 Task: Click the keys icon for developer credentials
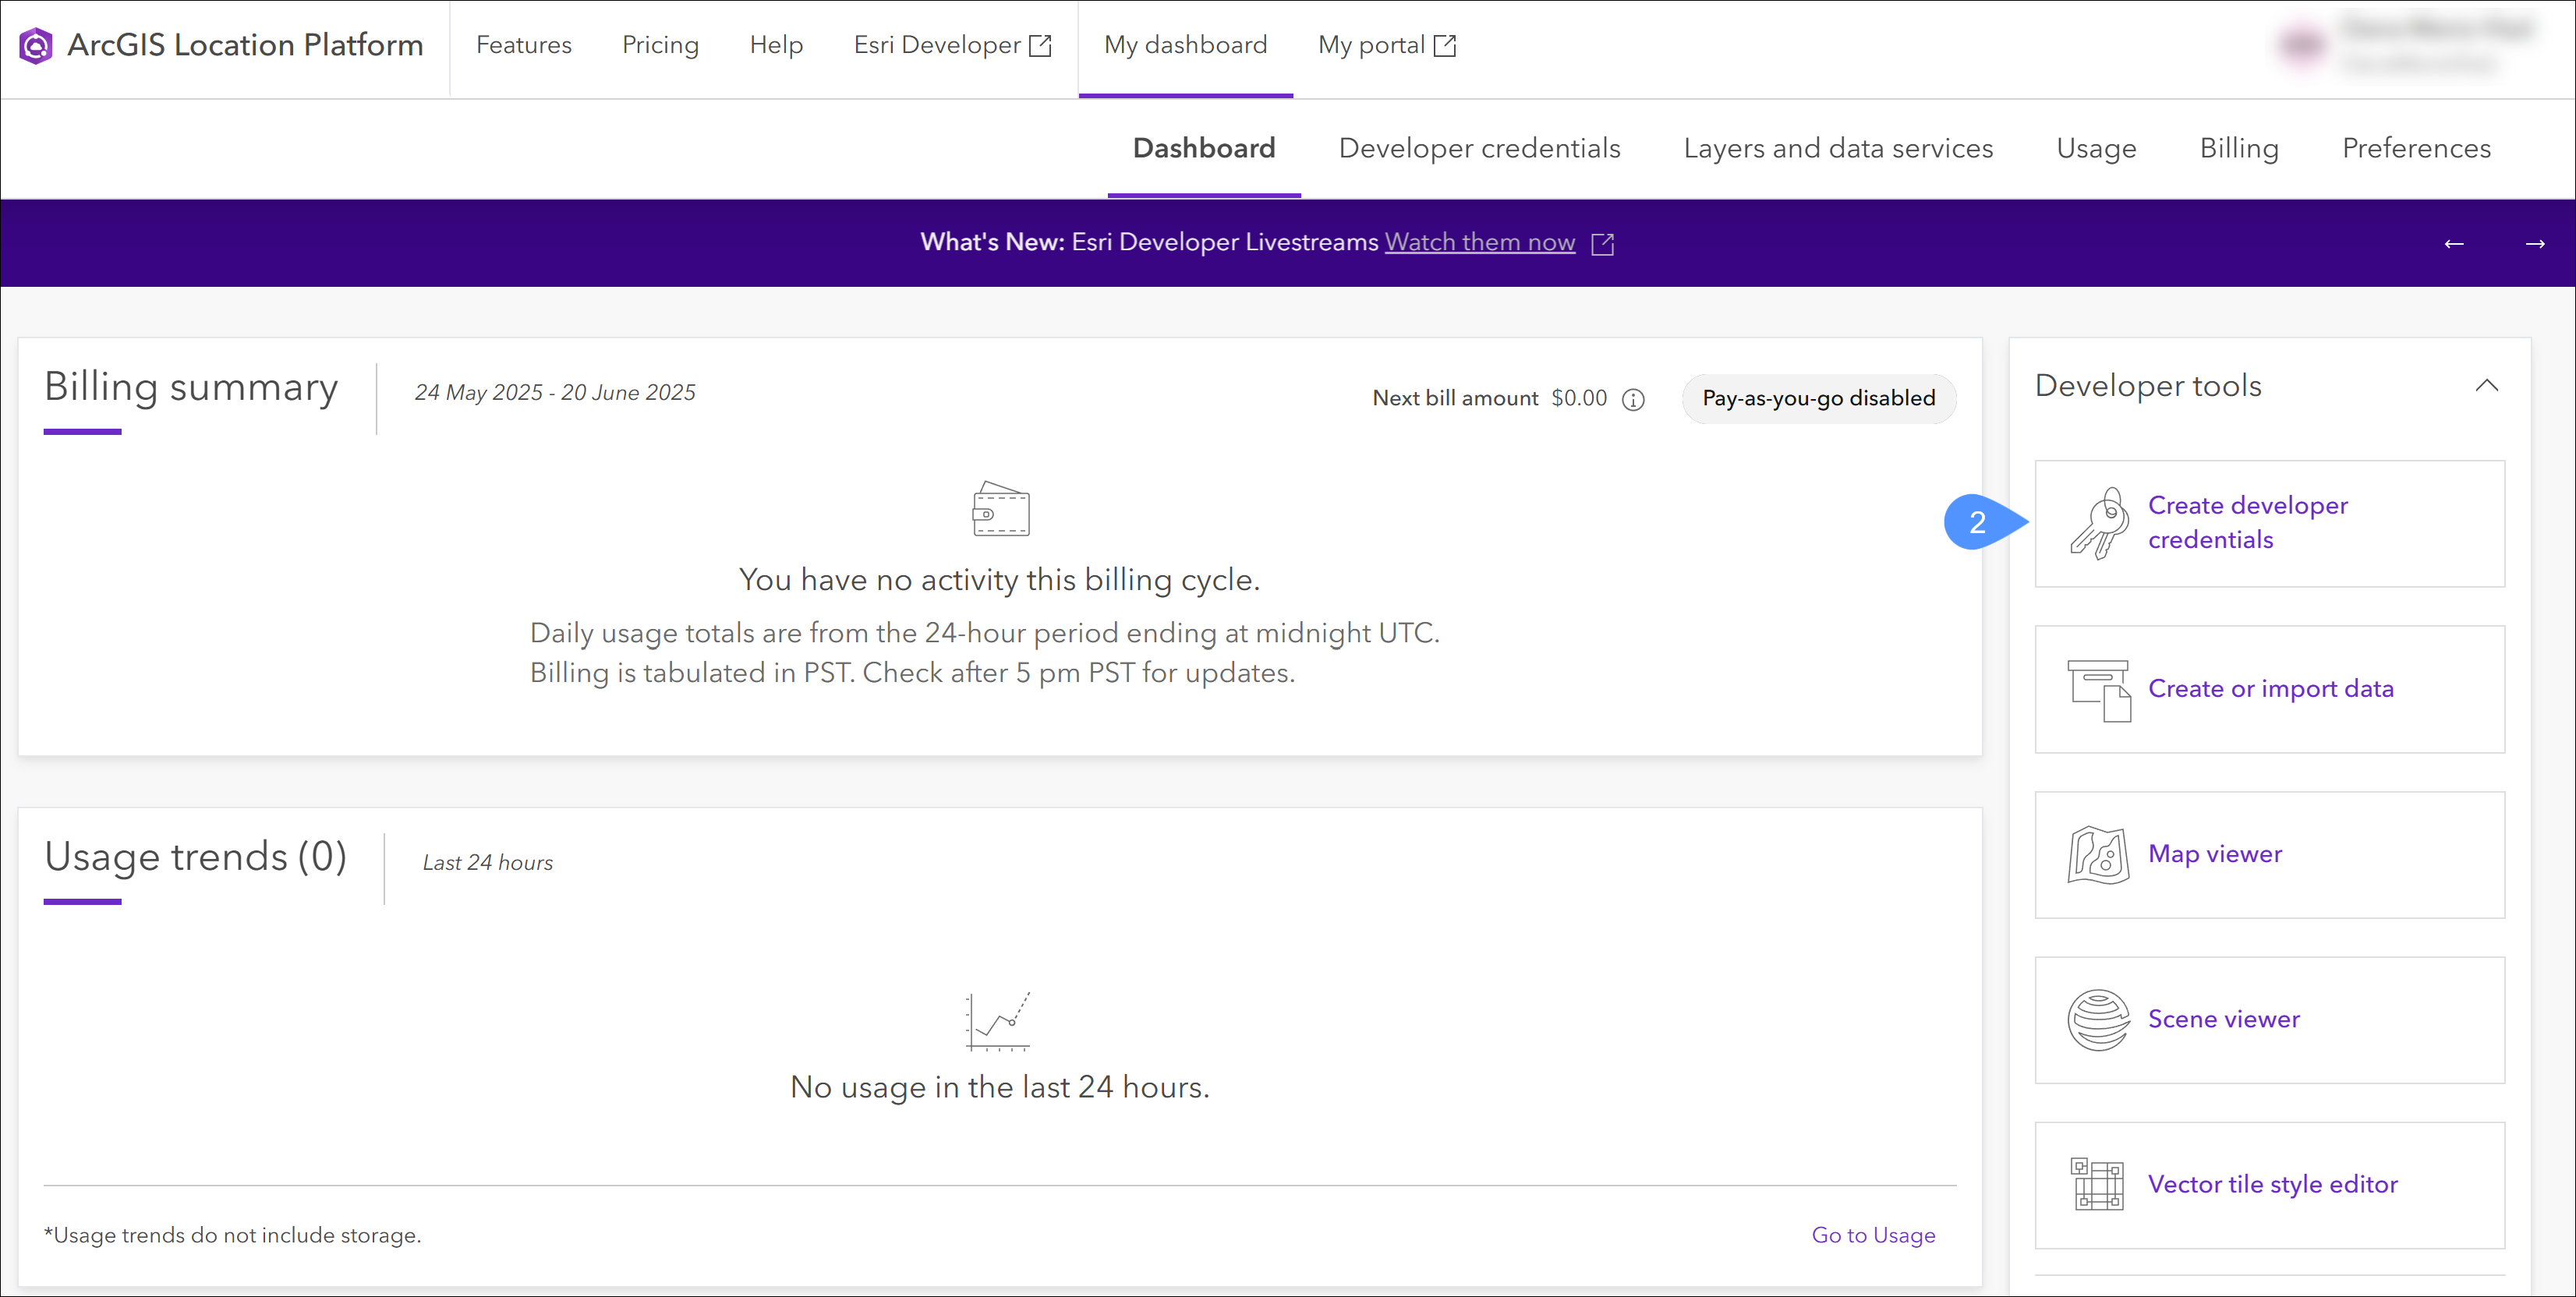click(x=2098, y=523)
